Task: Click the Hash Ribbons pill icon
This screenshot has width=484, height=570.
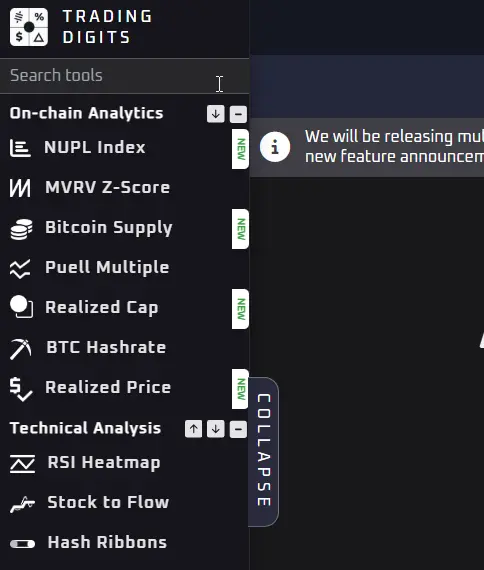Action: click(23, 544)
